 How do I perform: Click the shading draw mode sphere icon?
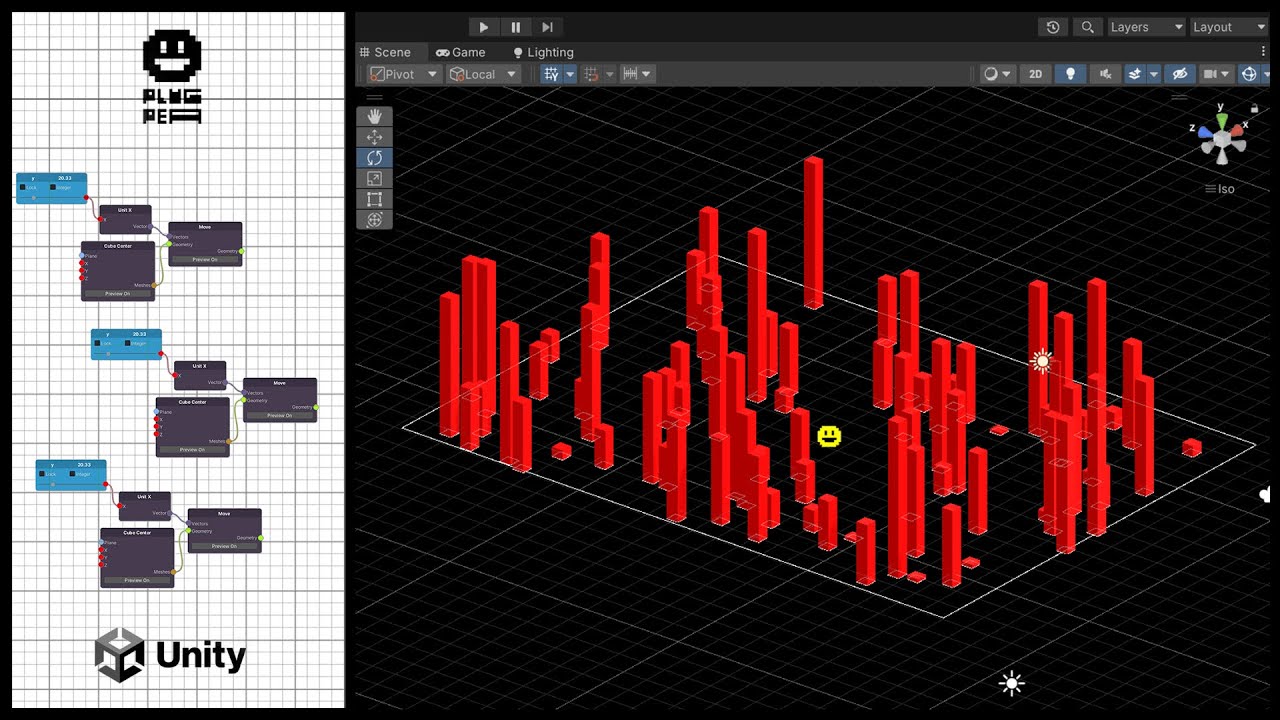point(991,74)
